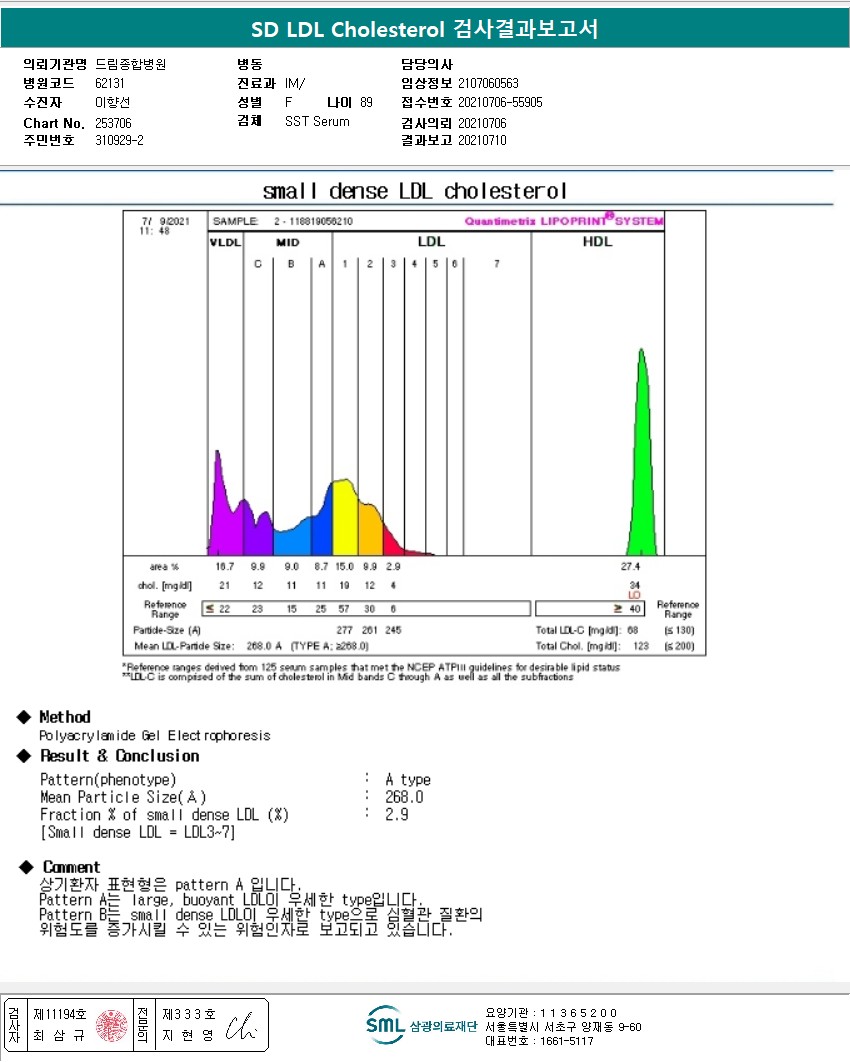Click the diamond bullet beside Comment
This screenshot has width=850, height=1062.
26,866
